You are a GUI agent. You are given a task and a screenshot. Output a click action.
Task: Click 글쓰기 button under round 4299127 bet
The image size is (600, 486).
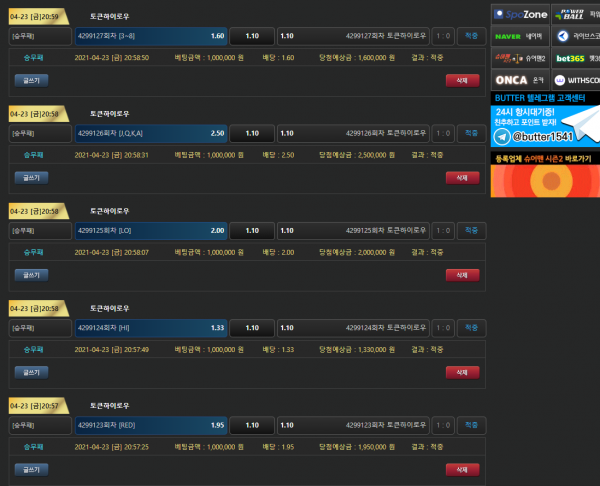click(30, 80)
